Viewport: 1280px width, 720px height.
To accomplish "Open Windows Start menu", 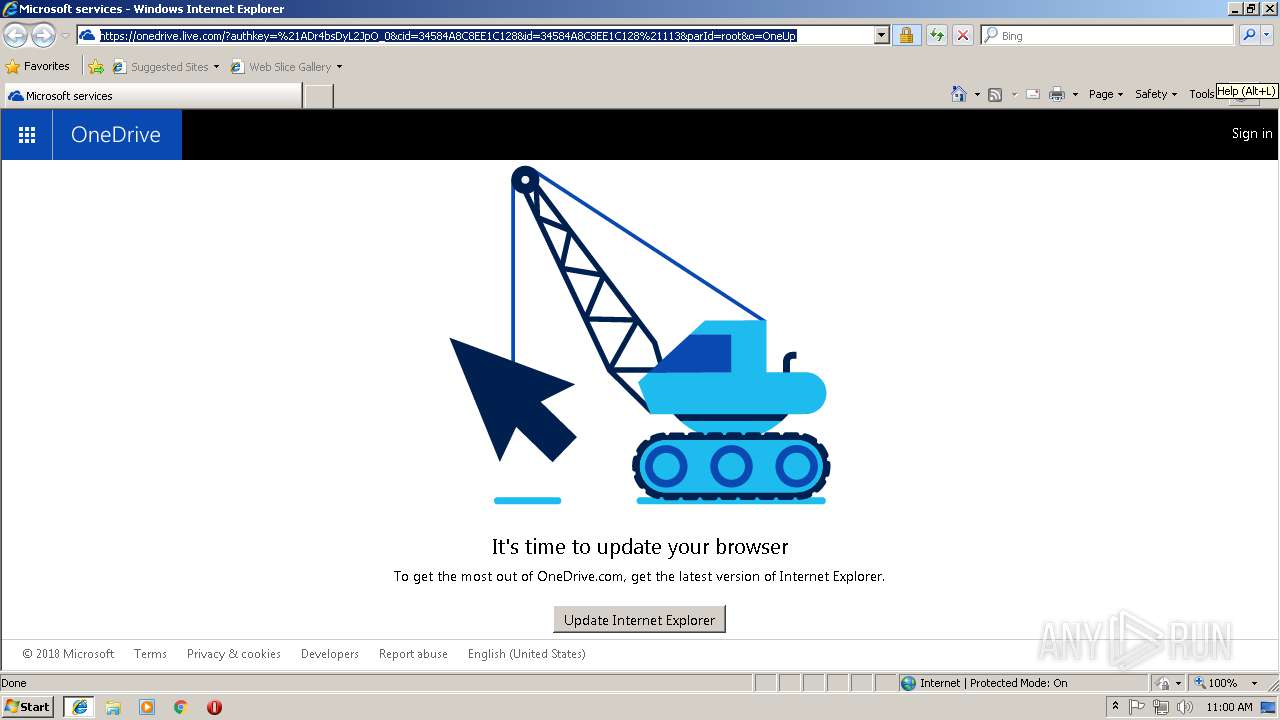I will (x=28, y=707).
